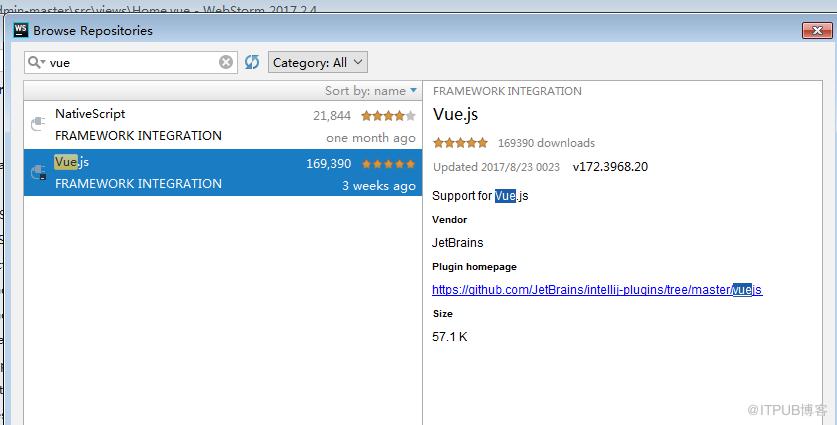Viewport: 837px width, 425px height.
Task: Open the Sort by: name dropdown
Action: tap(370, 91)
